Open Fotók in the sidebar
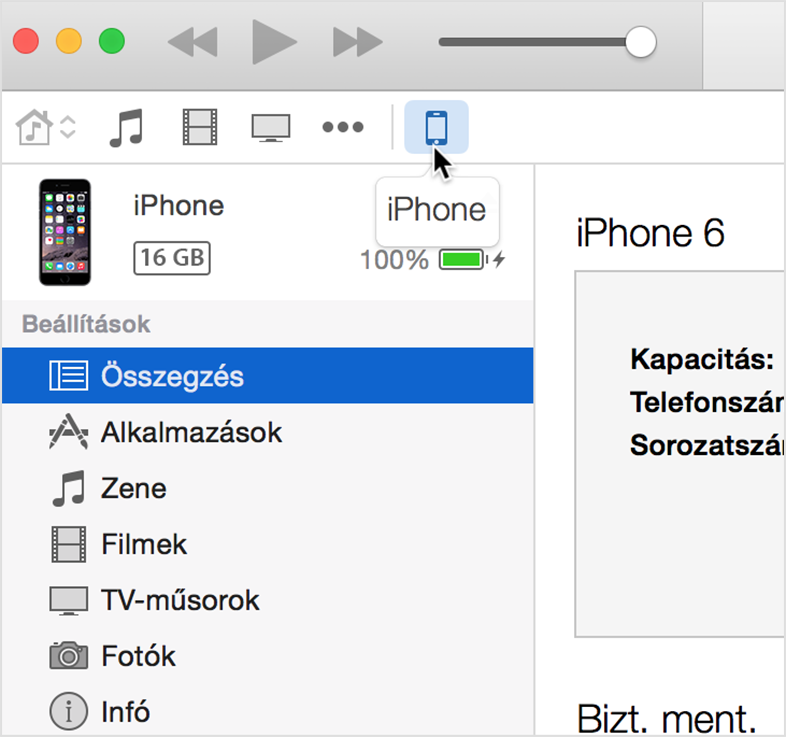The width and height of the screenshot is (786, 738). [138, 656]
